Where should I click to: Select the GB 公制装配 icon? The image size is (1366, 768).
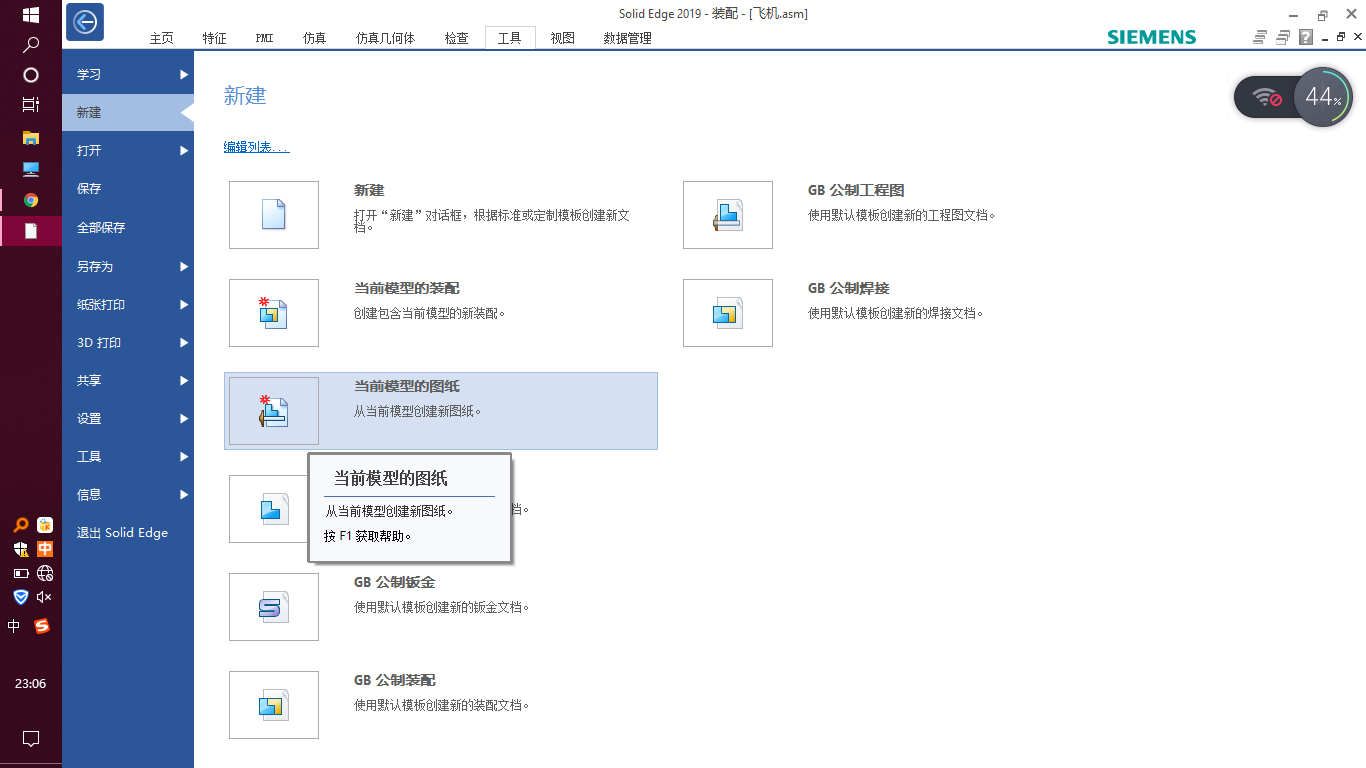[x=273, y=704]
